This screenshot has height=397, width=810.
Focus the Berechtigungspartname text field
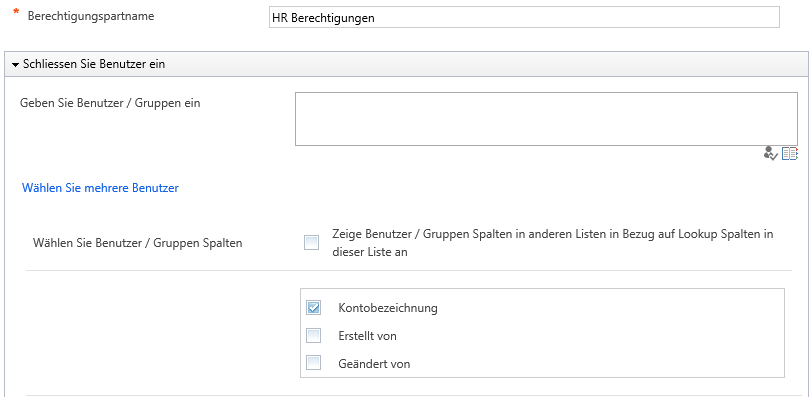[x=524, y=17]
